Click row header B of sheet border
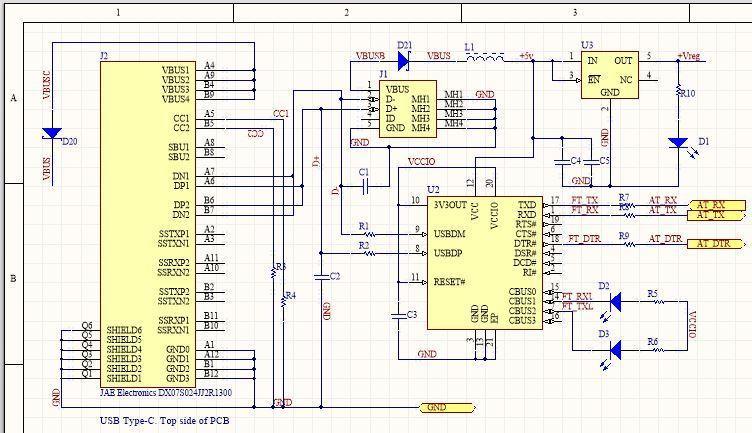The image size is (752, 433). 13,279
